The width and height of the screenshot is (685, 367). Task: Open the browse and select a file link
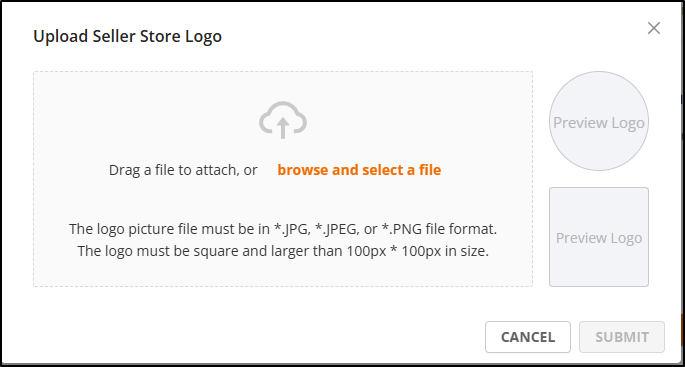tap(359, 170)
